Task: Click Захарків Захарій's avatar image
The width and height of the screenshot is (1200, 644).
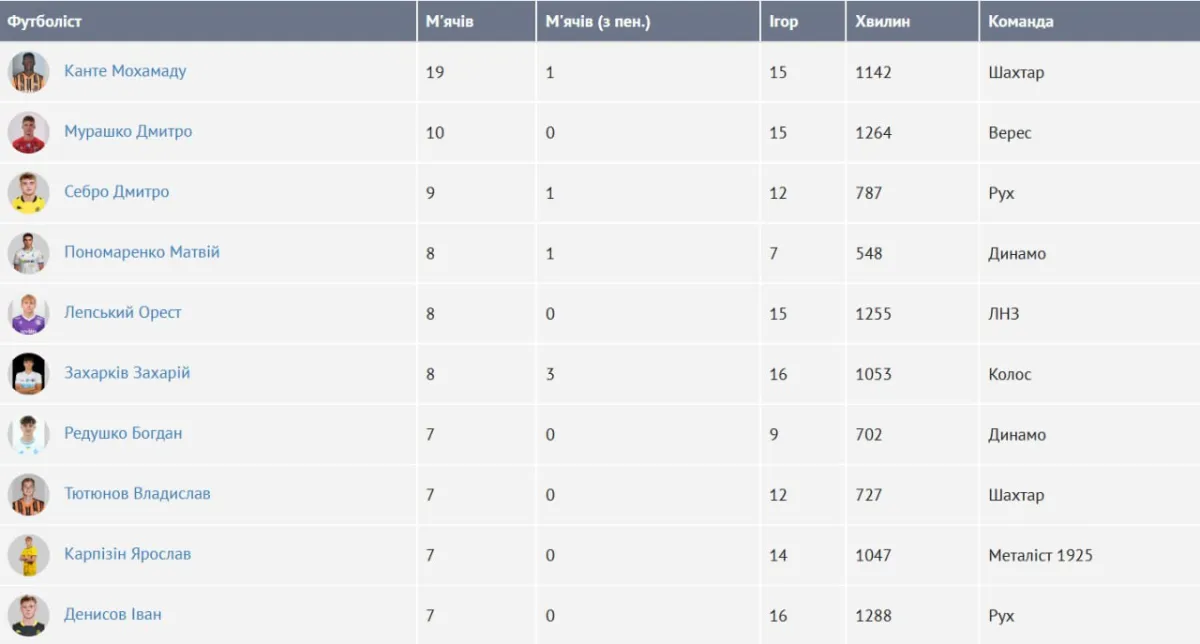Action: point(29,373)
